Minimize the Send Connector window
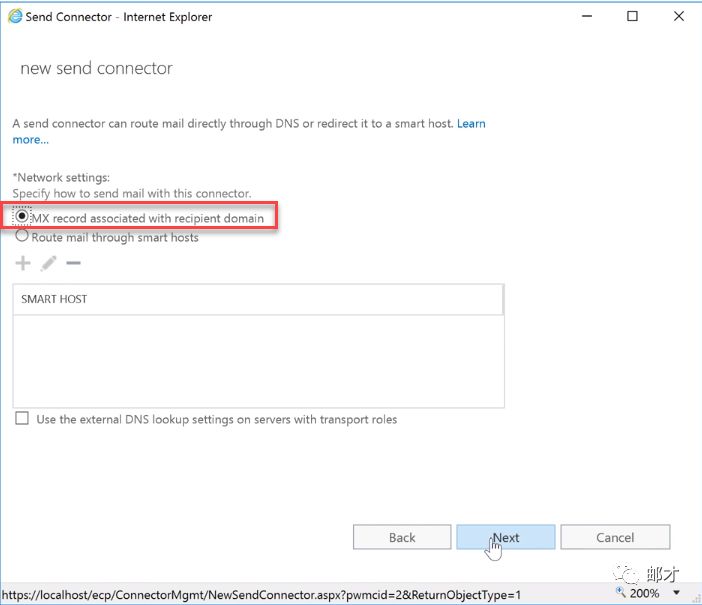The height and width of the screenshot is (605, 702). pos(585,17)
